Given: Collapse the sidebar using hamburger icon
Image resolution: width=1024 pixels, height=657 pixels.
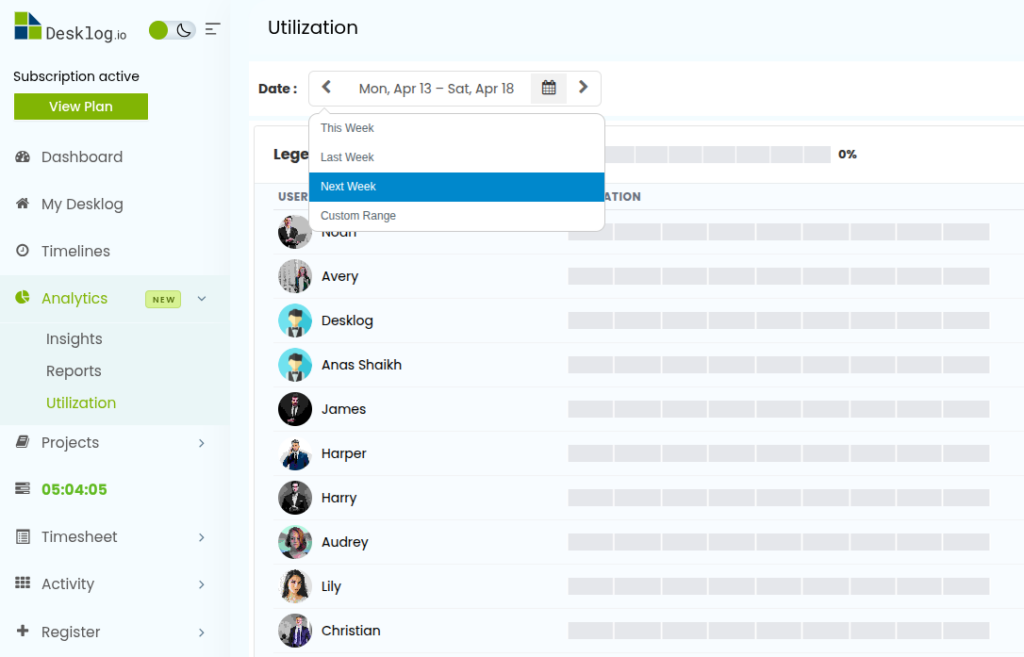Looking at the screenshot, I should [212, 30].
